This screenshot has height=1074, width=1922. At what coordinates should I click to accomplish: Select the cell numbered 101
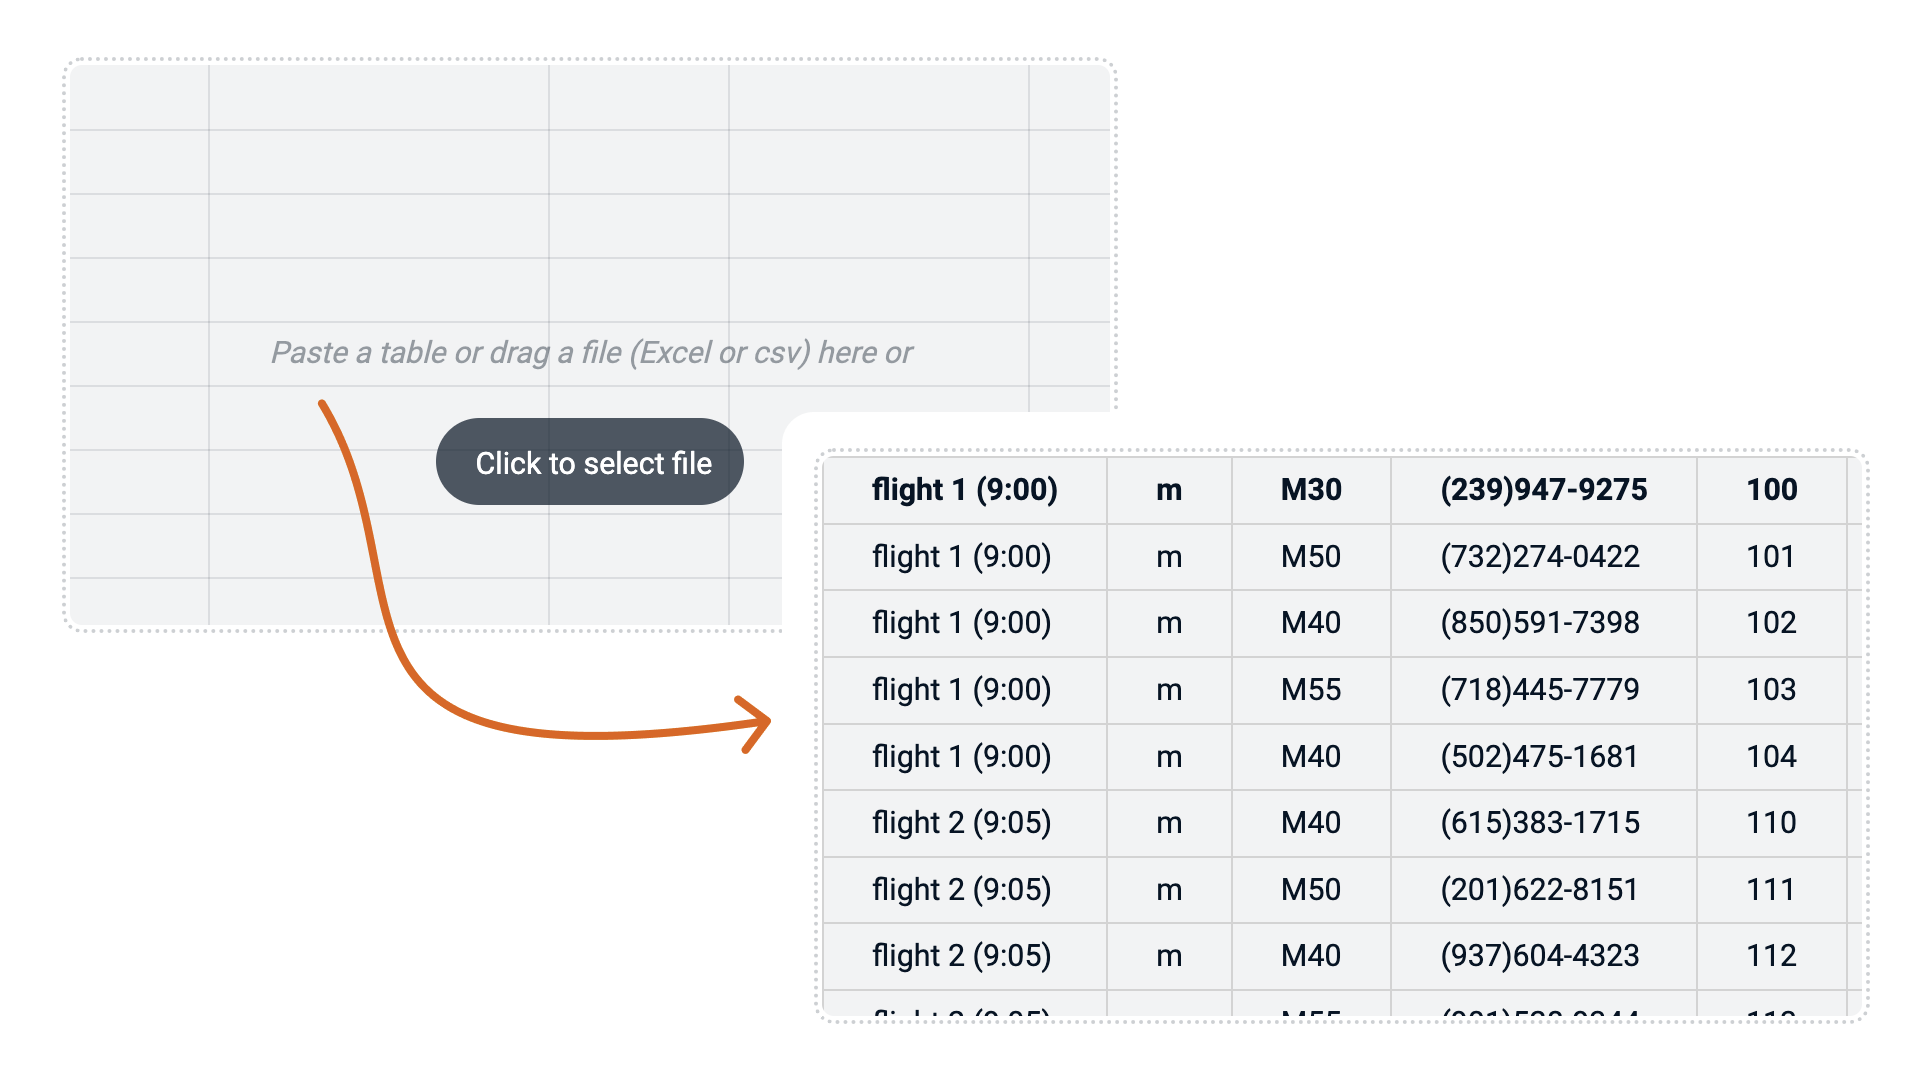[x=1770, y=557]
